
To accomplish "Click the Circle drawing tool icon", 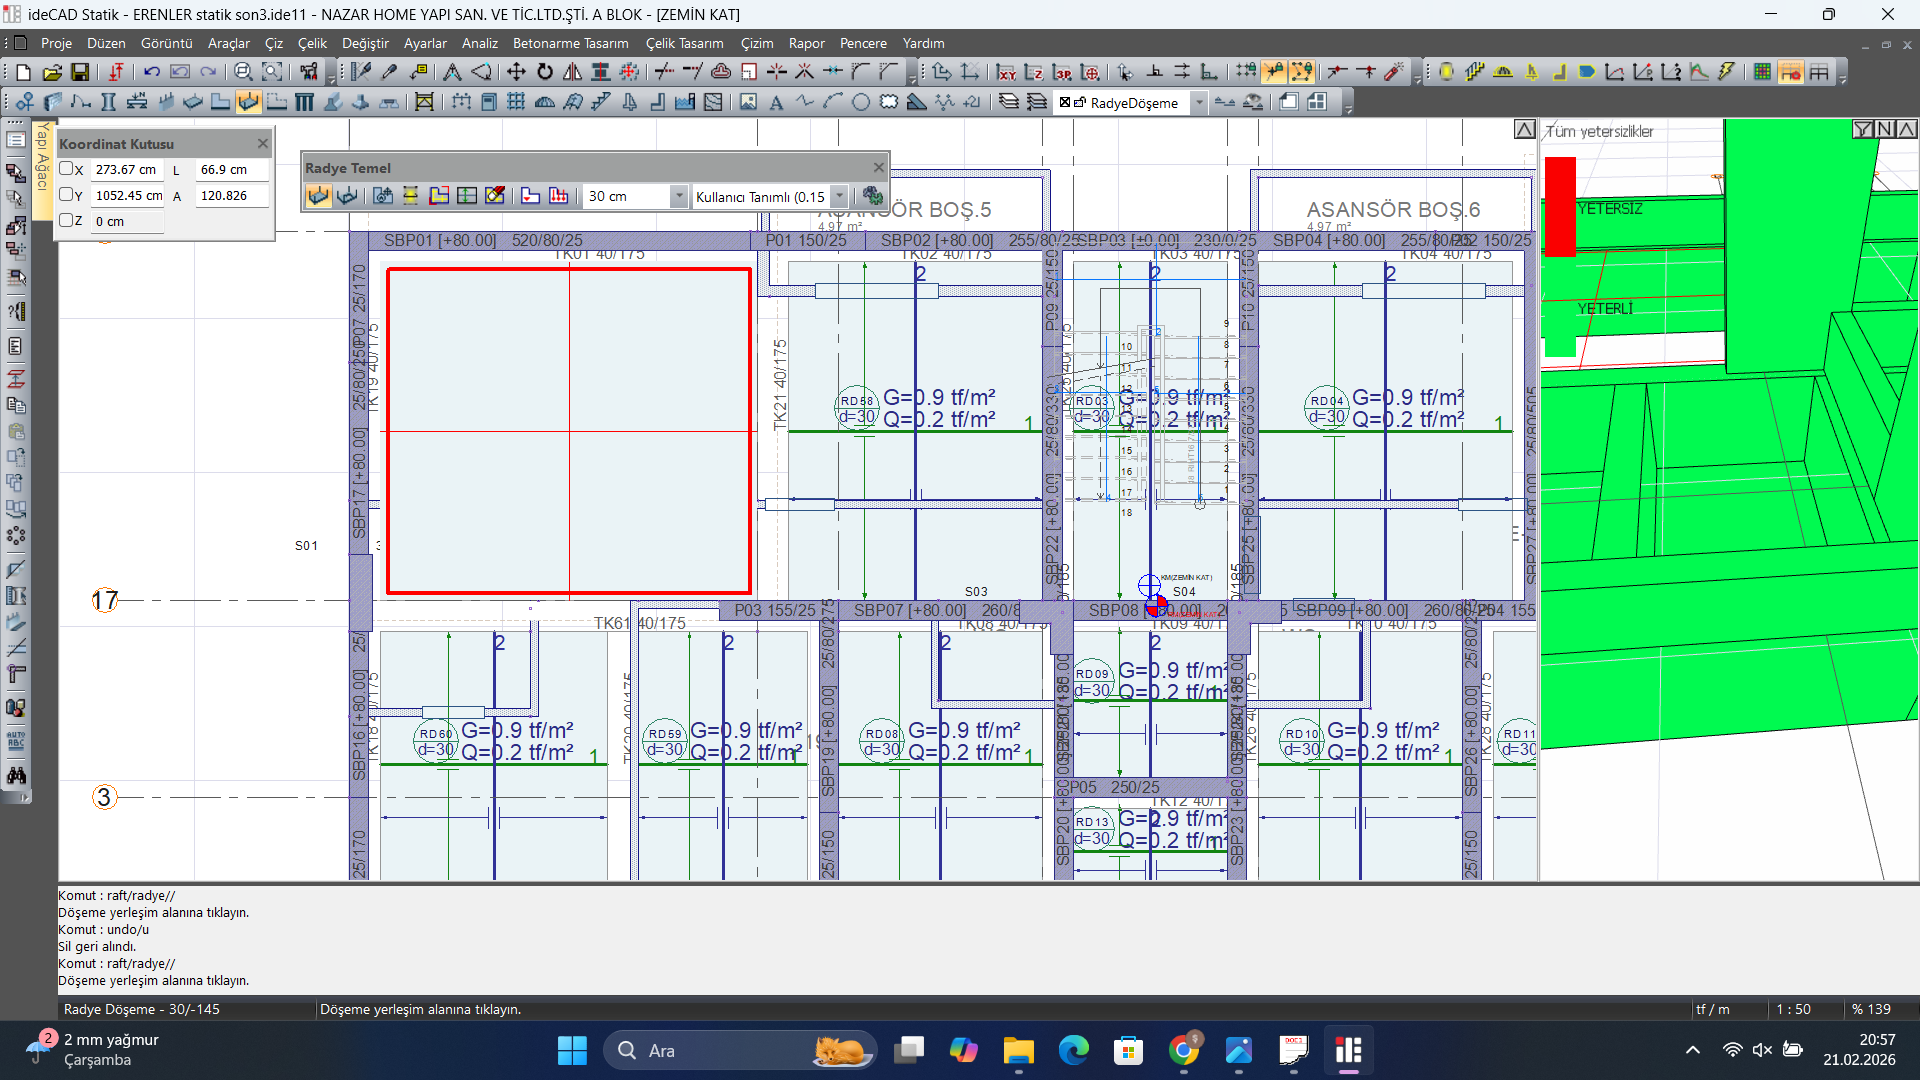I will tap(860, 102).
